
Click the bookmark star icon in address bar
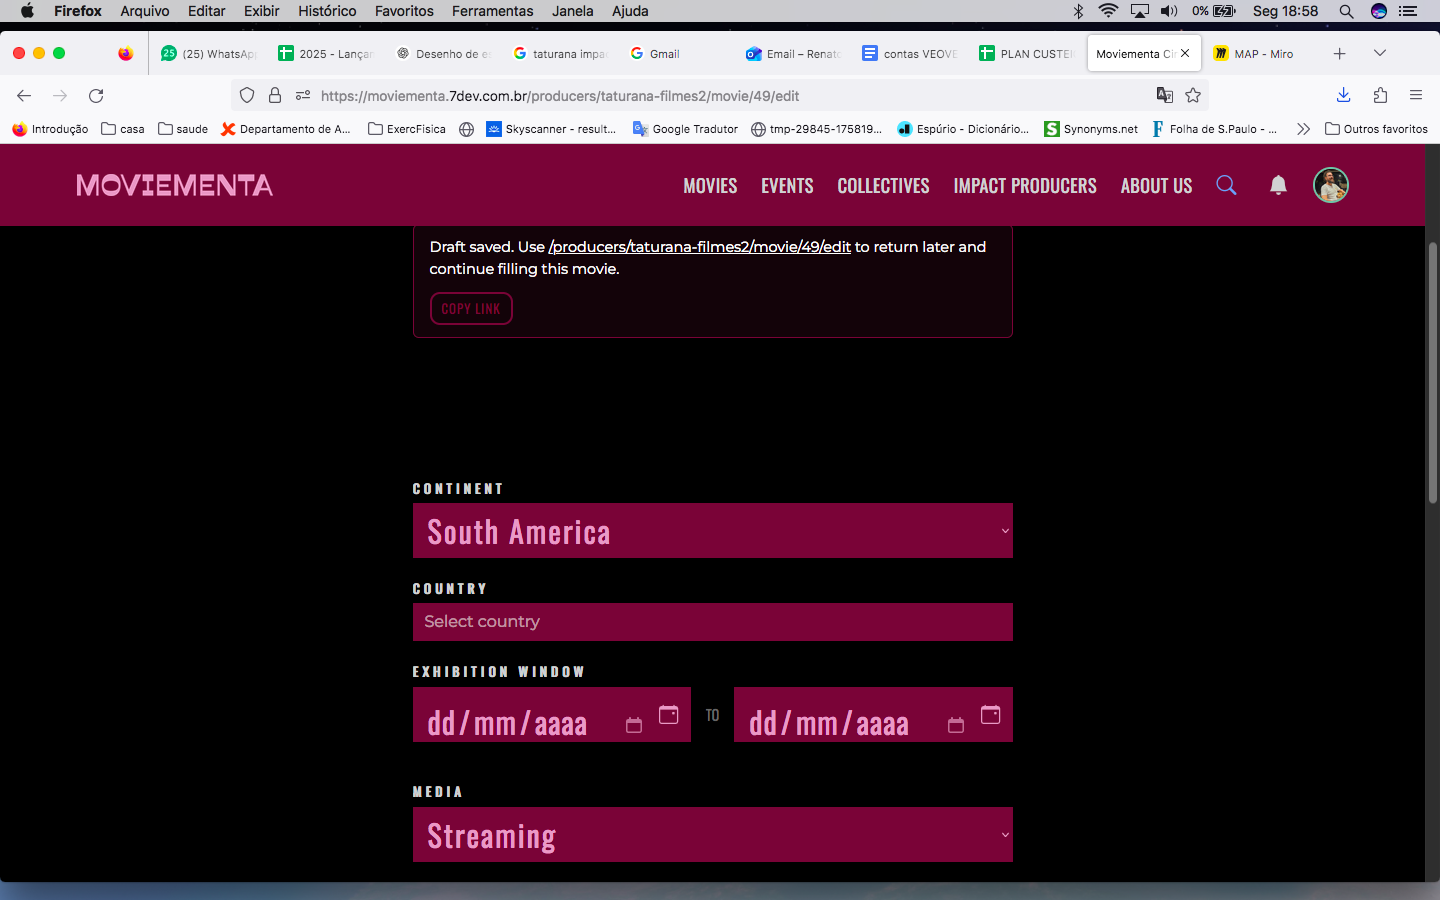(x=1193, y=96)
